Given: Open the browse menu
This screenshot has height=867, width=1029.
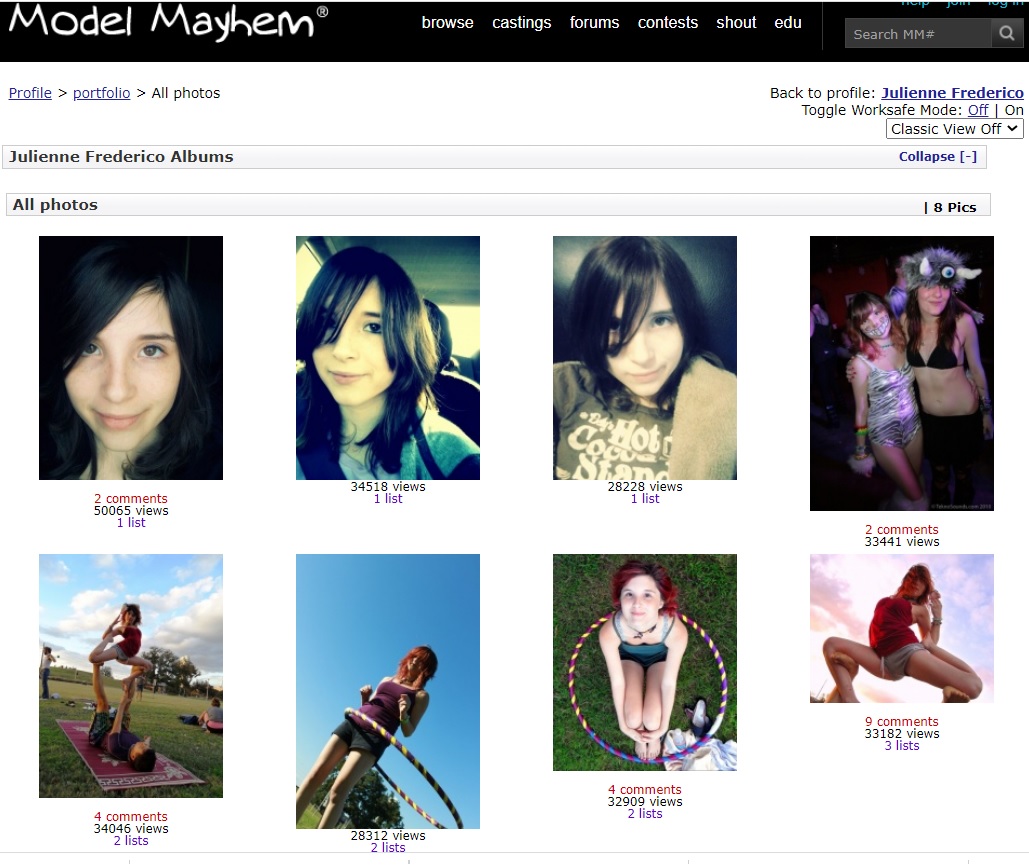Looking at the screenshot, I should pos(448,22).
